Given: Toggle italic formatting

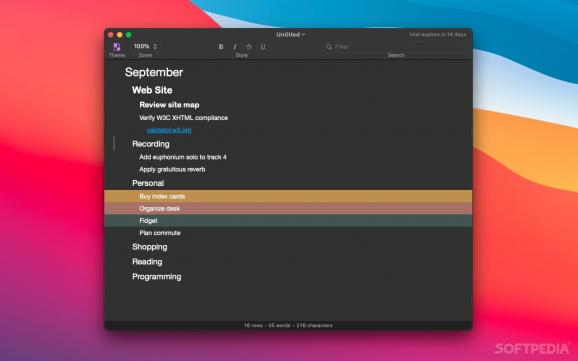Looking at the screenshot, I should [235, 46].
